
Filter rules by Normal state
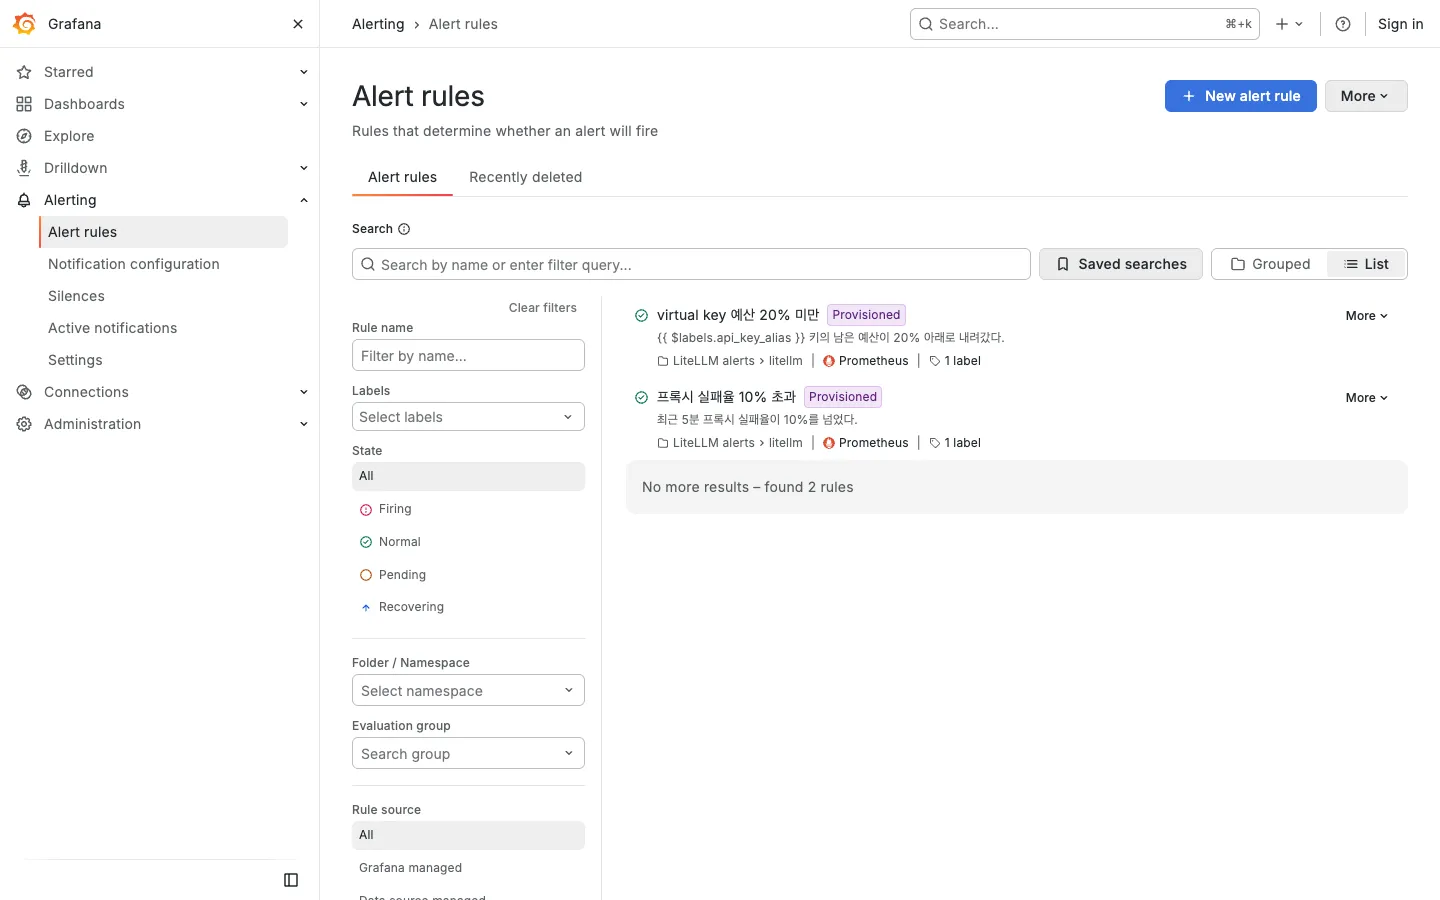468,542
